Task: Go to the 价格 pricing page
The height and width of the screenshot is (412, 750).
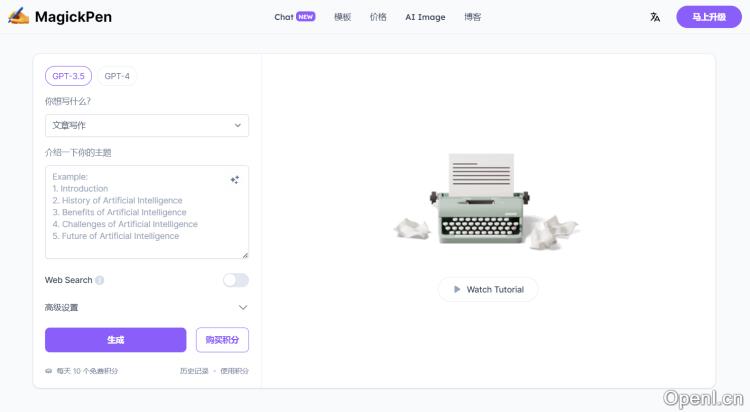Action: [378, 17]
